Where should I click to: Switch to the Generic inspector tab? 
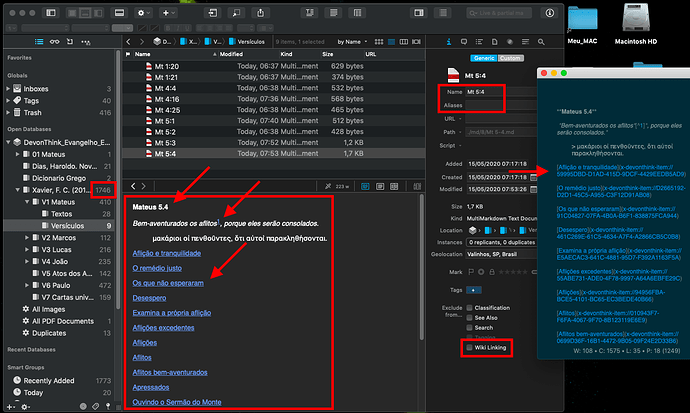[484, 57]
